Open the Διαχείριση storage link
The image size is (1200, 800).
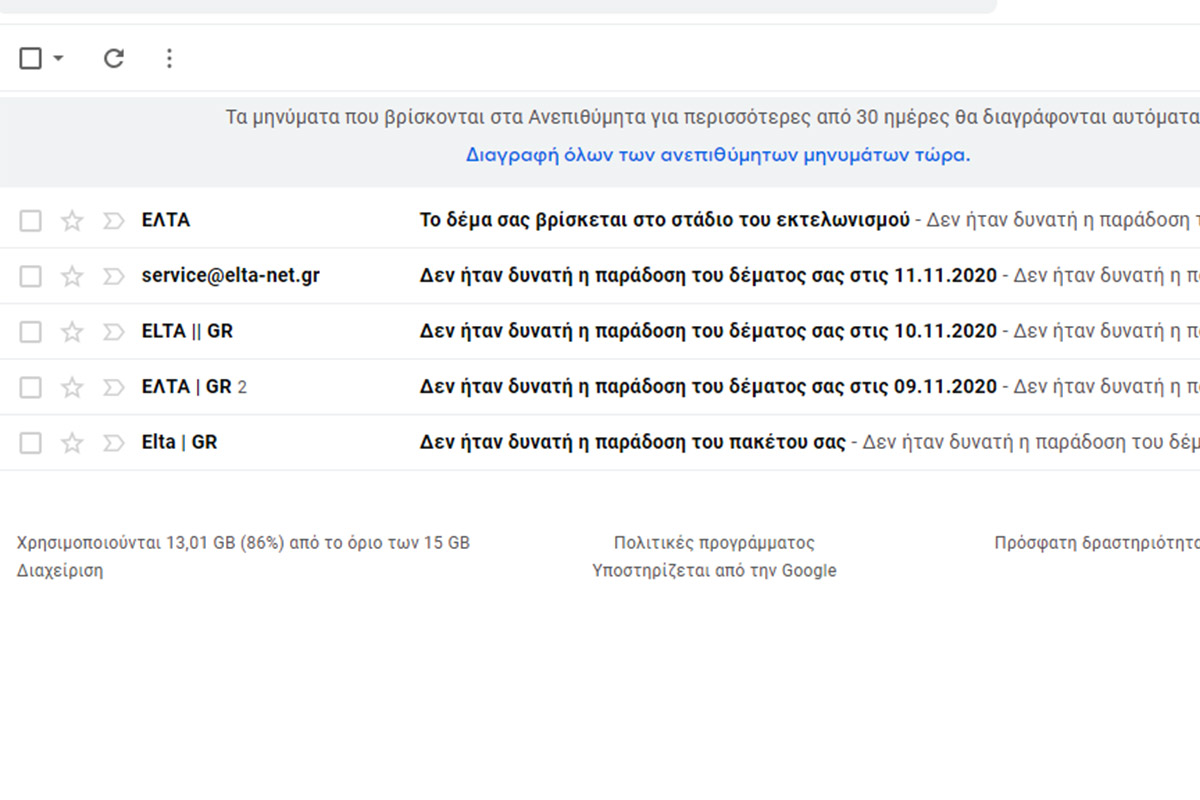(60, 571)
